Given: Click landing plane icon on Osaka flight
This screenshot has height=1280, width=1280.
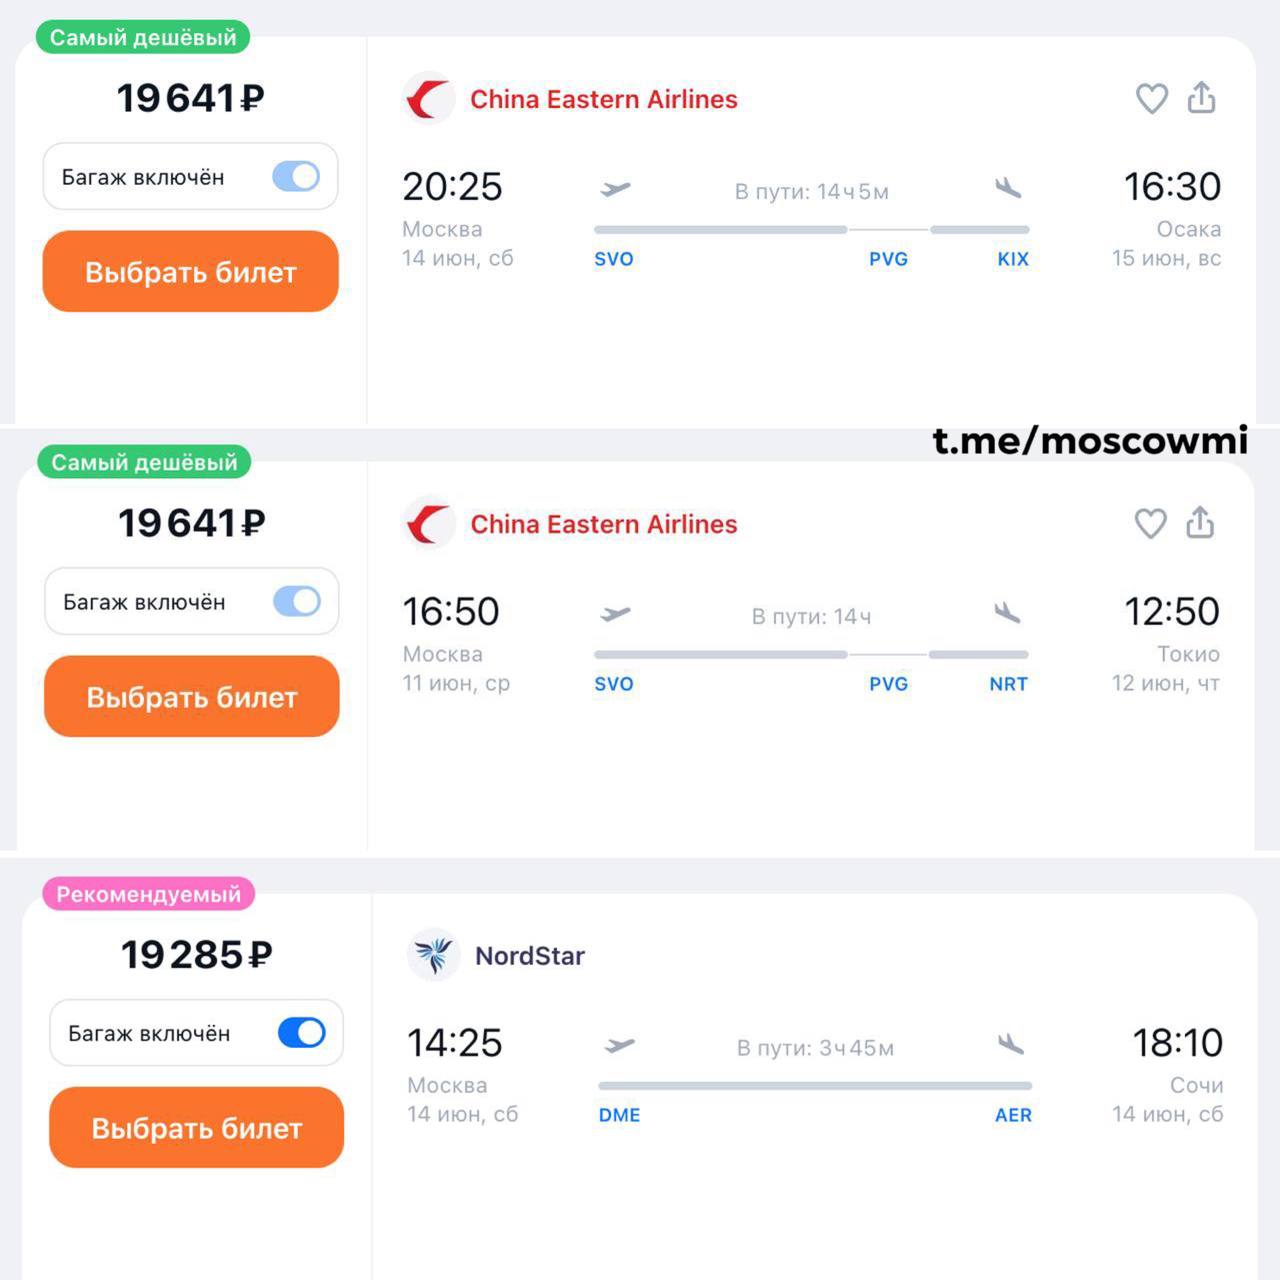Looking at the screenshot, I should pyautogui.click(x=1008, y=187).
